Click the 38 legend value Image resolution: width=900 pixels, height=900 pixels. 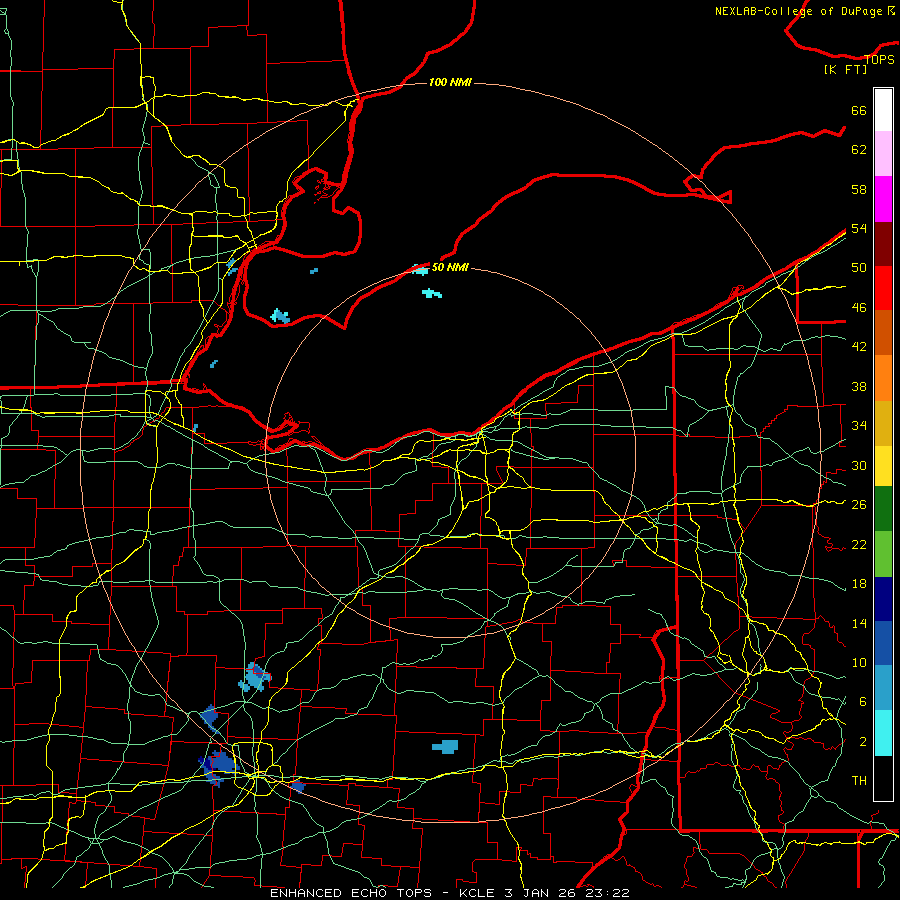pos(859,386)
